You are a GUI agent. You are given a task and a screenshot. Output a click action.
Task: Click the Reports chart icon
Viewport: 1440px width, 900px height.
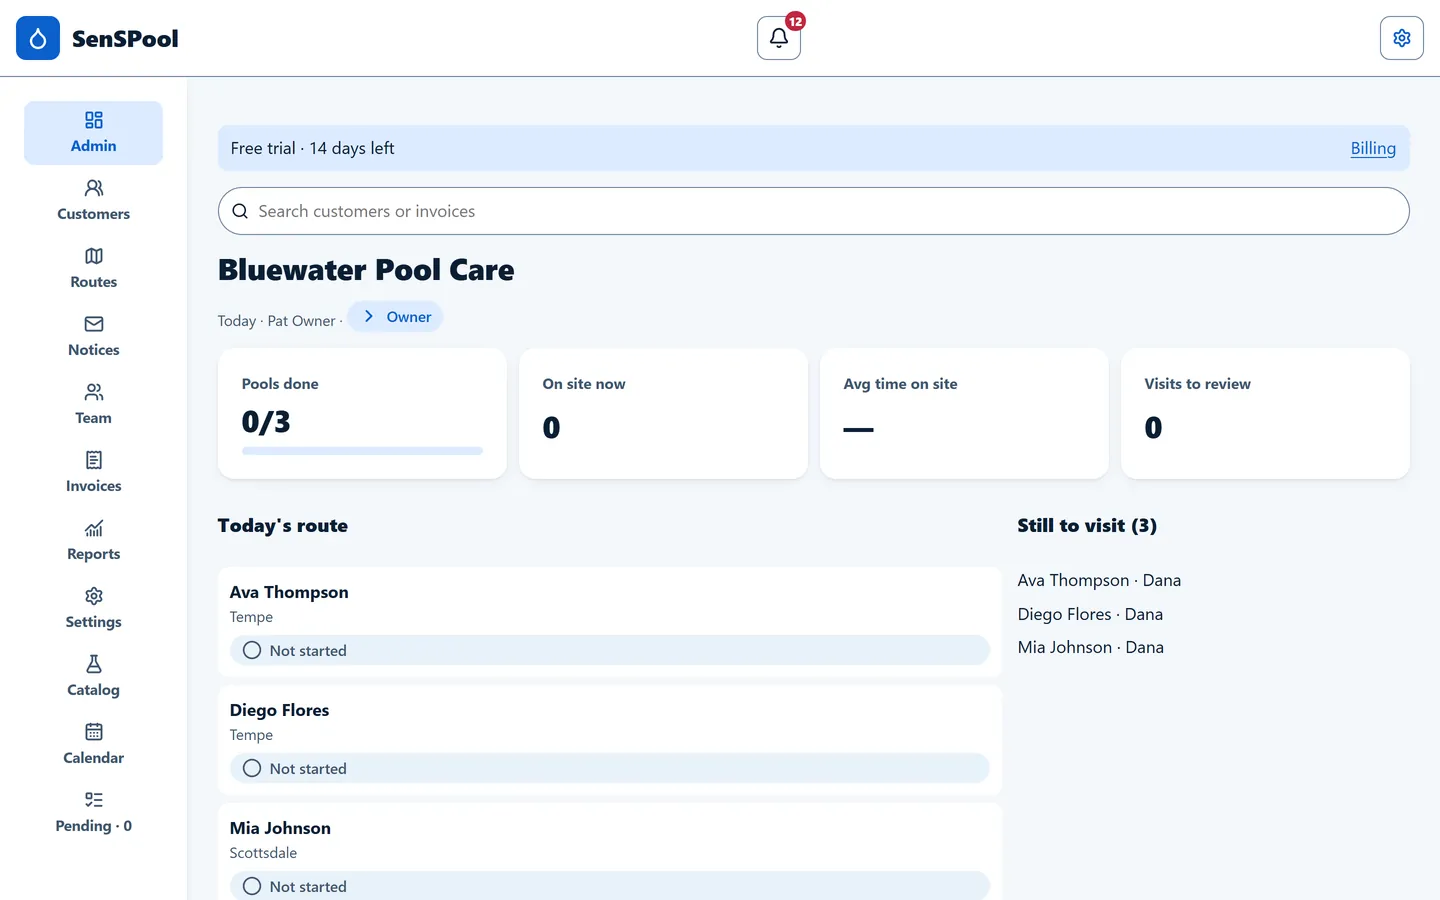94,528
